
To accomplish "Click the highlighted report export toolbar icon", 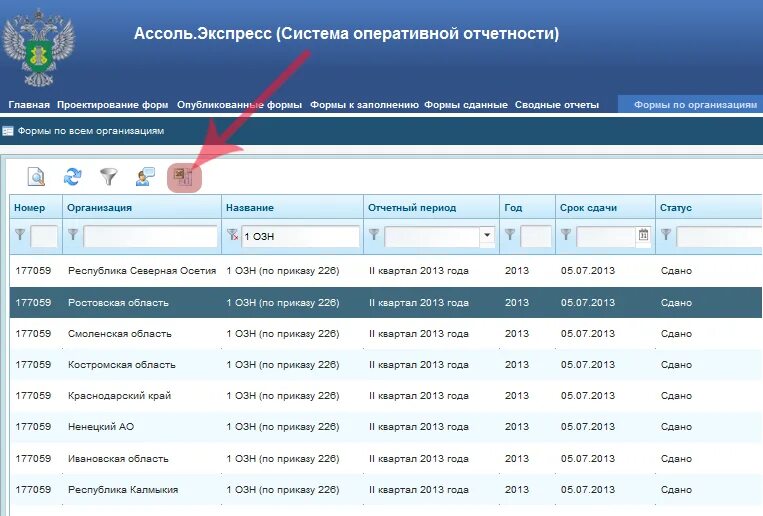I will tap(184, 178).
